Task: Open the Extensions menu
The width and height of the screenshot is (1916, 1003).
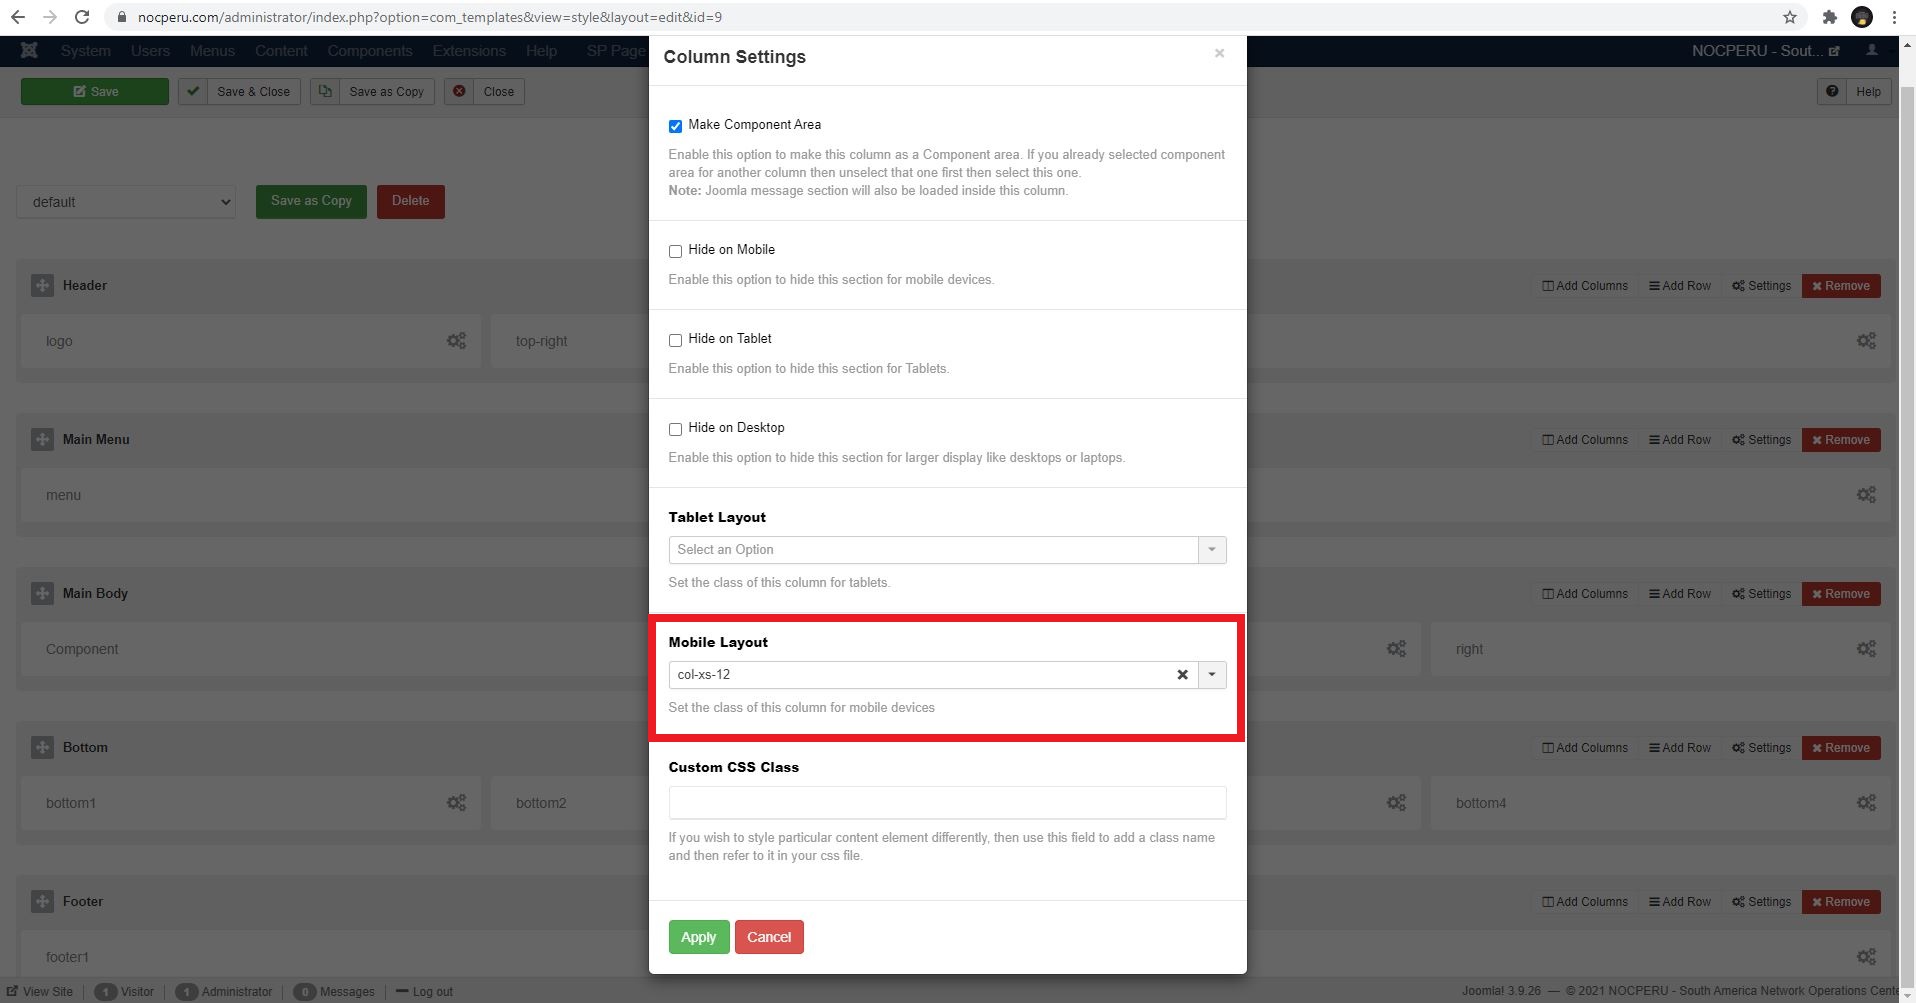Action: tap(468, 51)
